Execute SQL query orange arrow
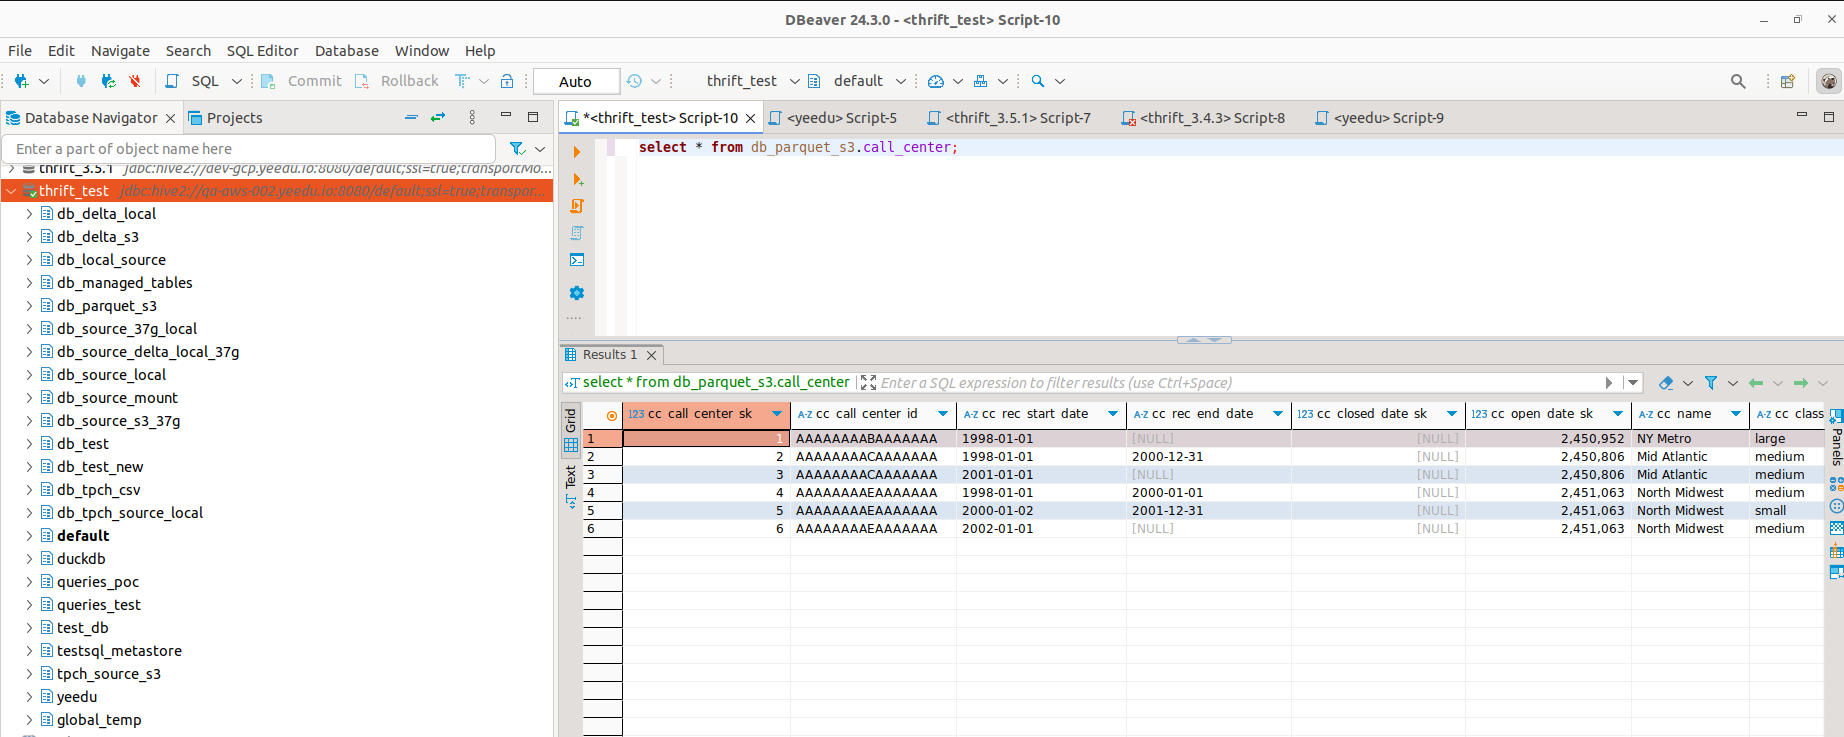The height and width of the screenshot is (737, 1844). pos(577,152)
